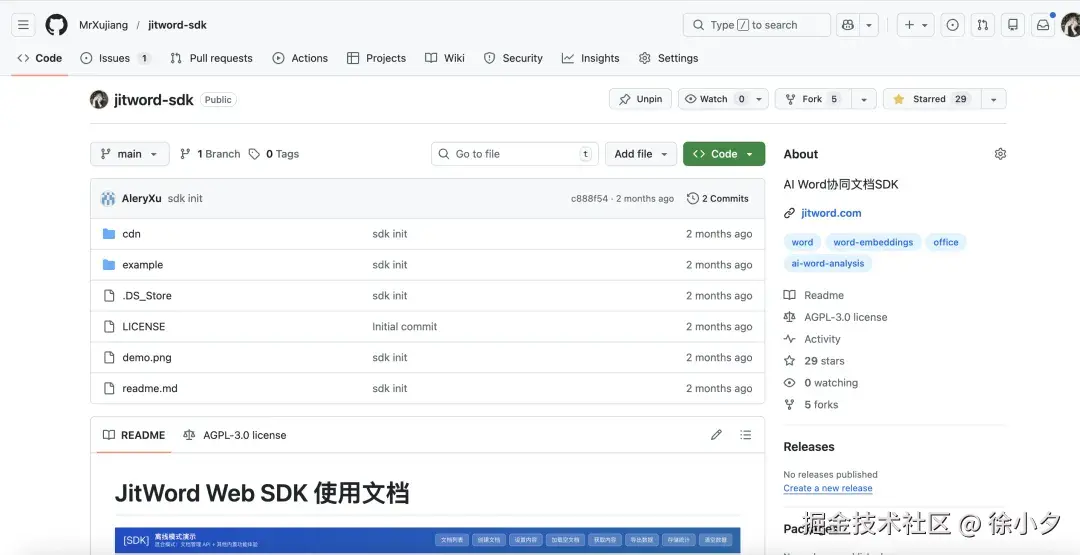The image size is (1080, 555).
Task: Open the Initial commit message for LICENSE
Action: pyautogui.click(x=405, y=326)
